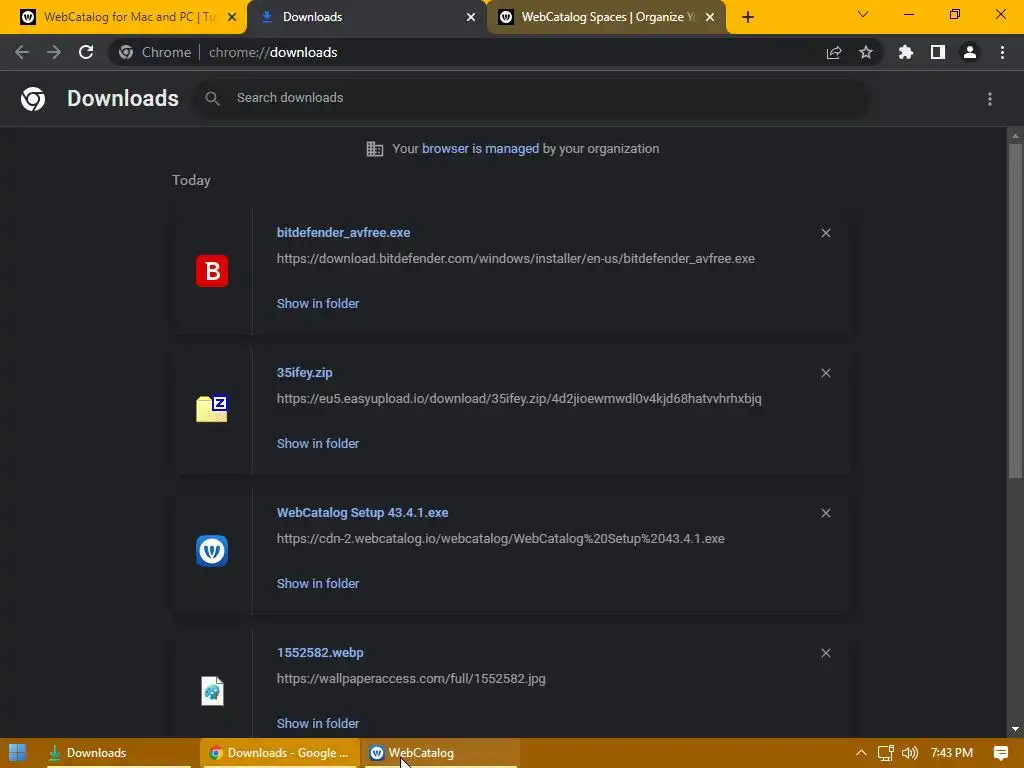Viewport: 1024px width, 768px height.
Task: Go back with the browser back arrow
Action: click(x=22, y=52)
